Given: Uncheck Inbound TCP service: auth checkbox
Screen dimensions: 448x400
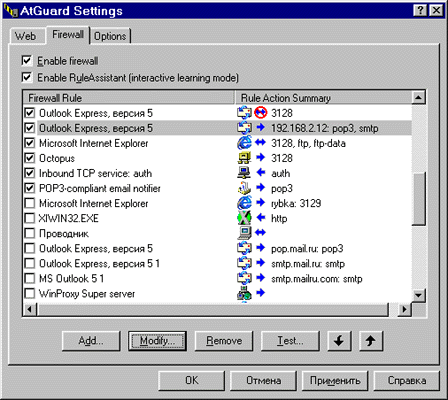Looking at the screenshot, I should point(30,173).
